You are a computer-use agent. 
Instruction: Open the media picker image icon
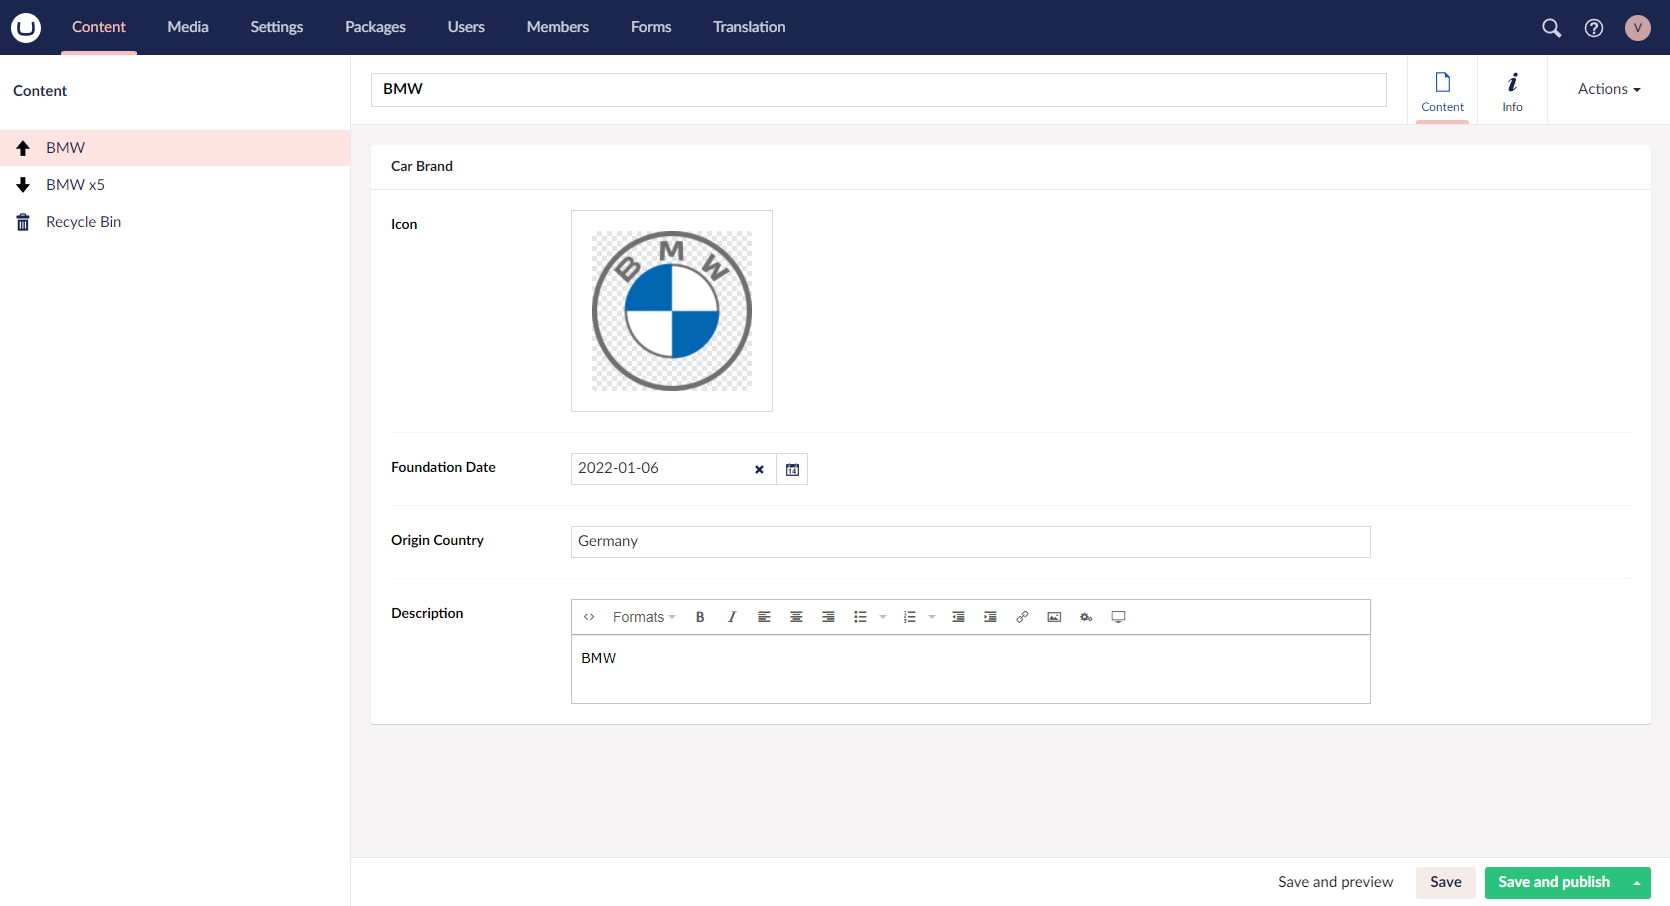(x=1054, y=617)
